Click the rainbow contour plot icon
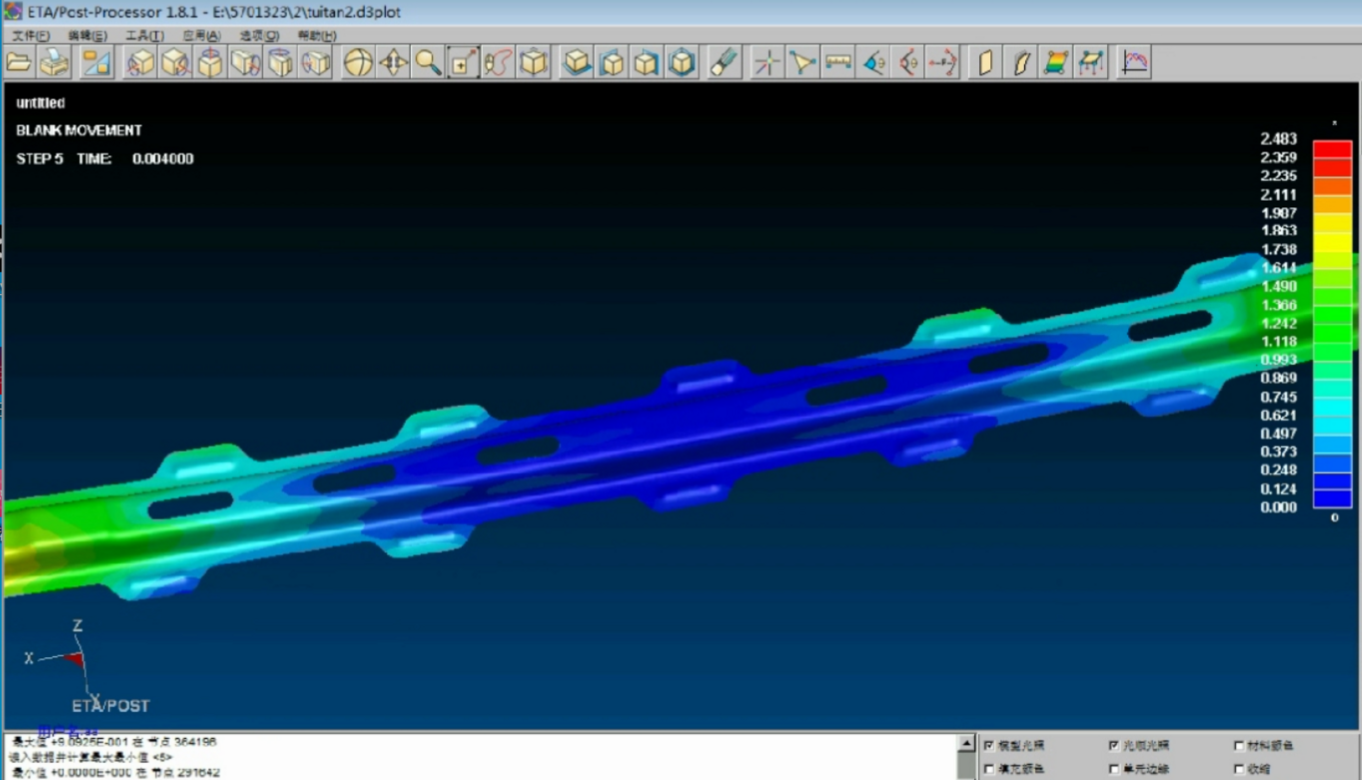Image resolution: width=1362 pixels, height=780 pixels. (x=1056, y=63)
